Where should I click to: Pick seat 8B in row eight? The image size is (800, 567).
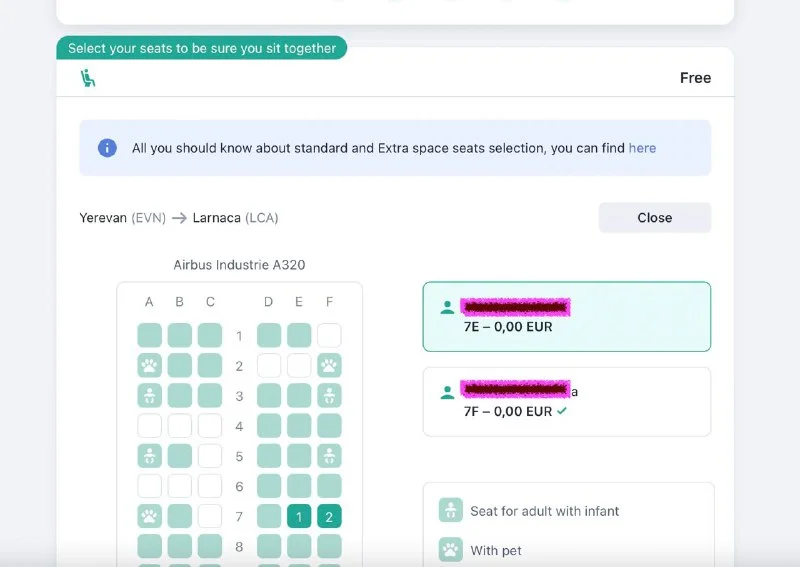pyautogui.click(x=179, y=546)
